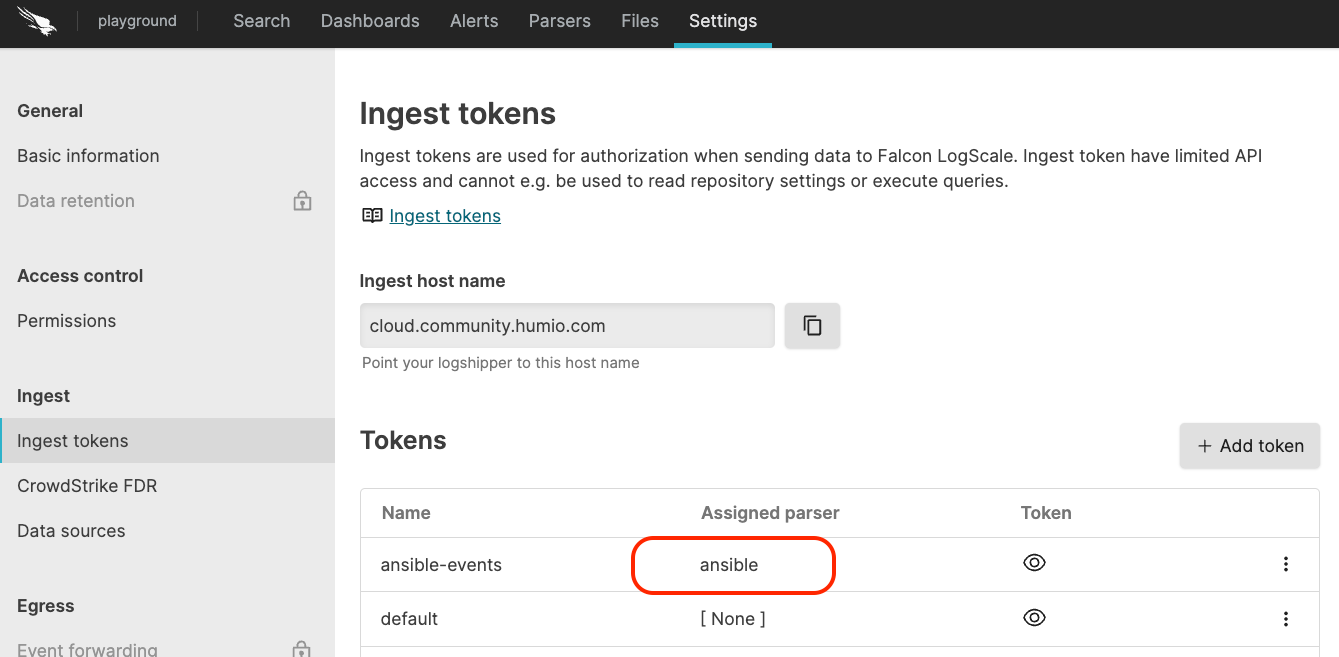This screenshot has height=657, width=1339.
Task: Go to Permissions in the sidebar
Action: [66, 321]
